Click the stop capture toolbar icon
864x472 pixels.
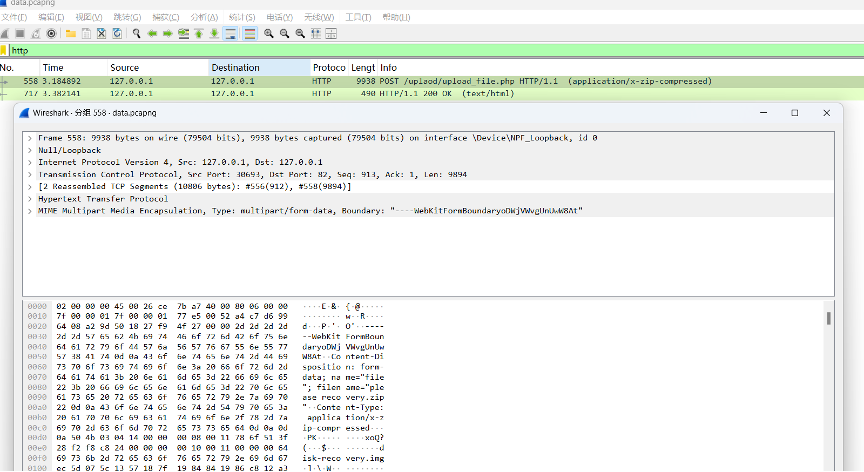tap(20, 34)
